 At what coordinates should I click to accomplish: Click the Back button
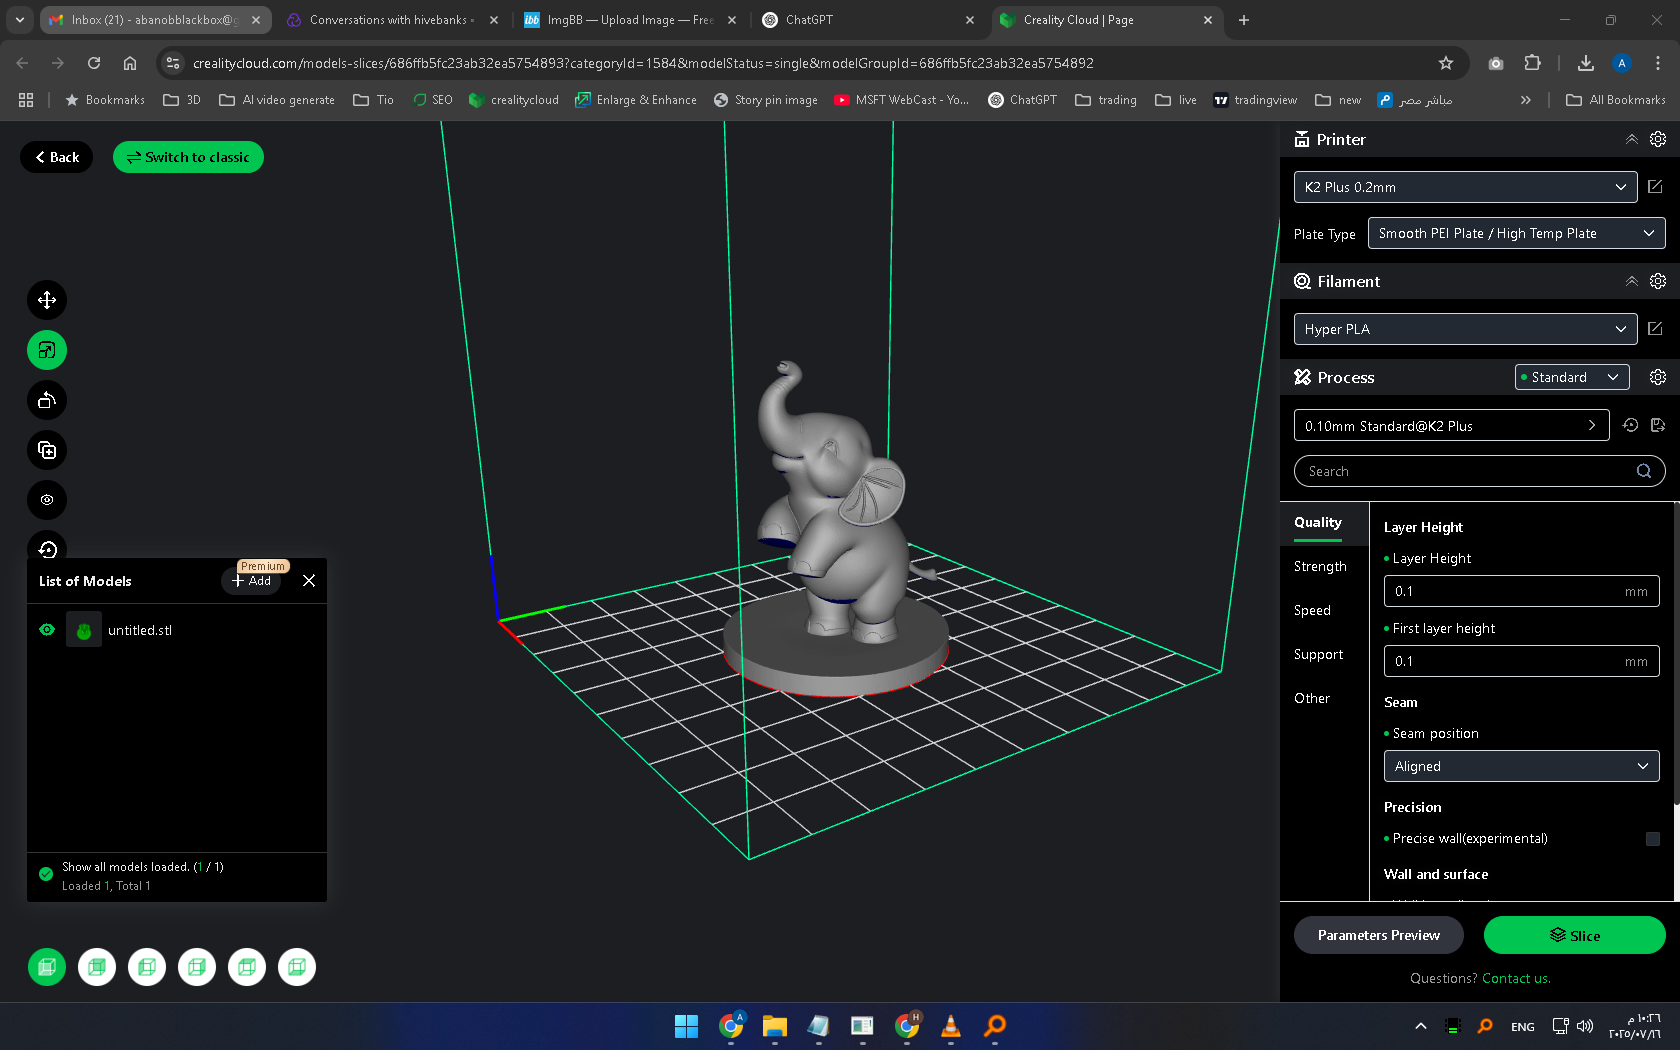[x=56, y=157]
